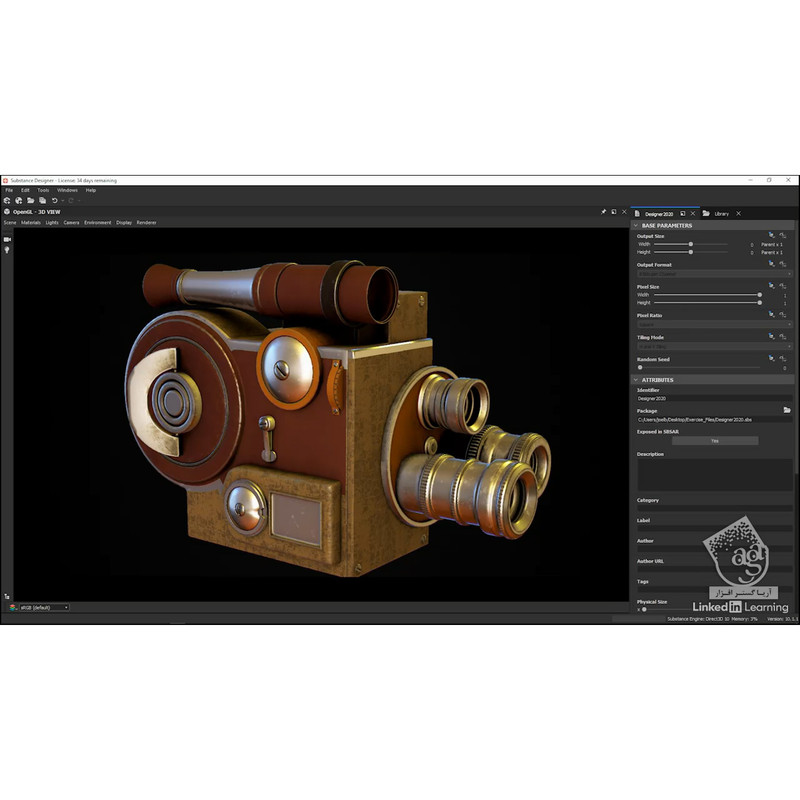Click the new substance icon in the main toolbar
800x800 pixels.
[7, 200]
